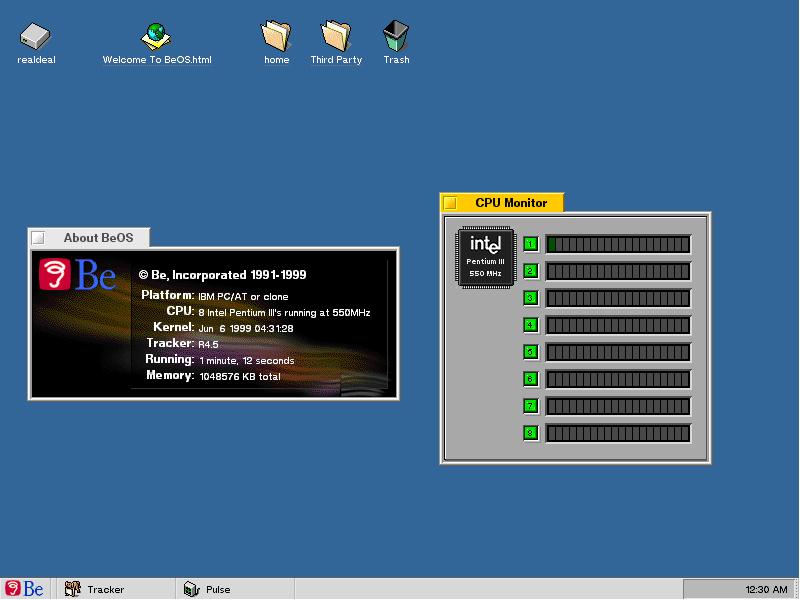Click the small square on the About BeOS tab
The image size is (800, 600).
tap(38, 238)
